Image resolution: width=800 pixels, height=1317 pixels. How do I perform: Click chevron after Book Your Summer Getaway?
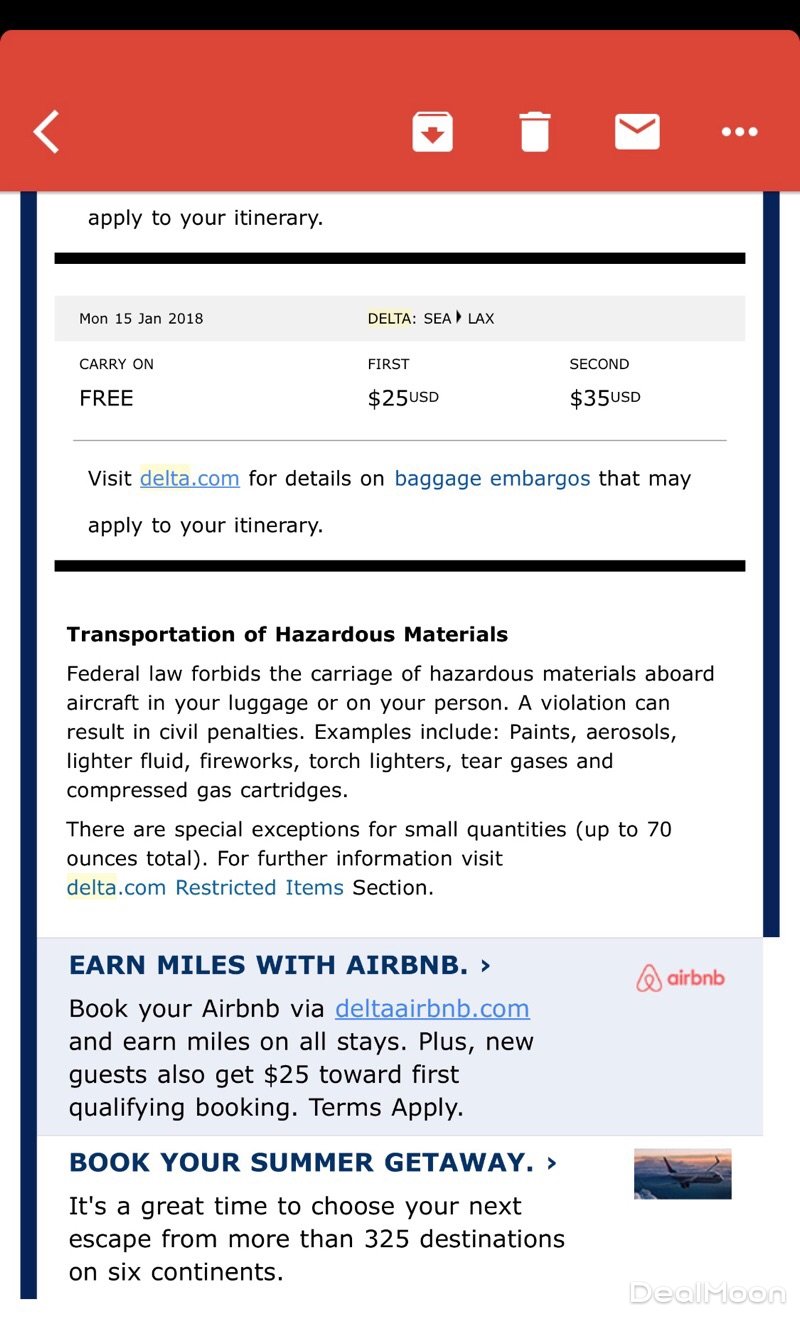[x=552, y=1162]
